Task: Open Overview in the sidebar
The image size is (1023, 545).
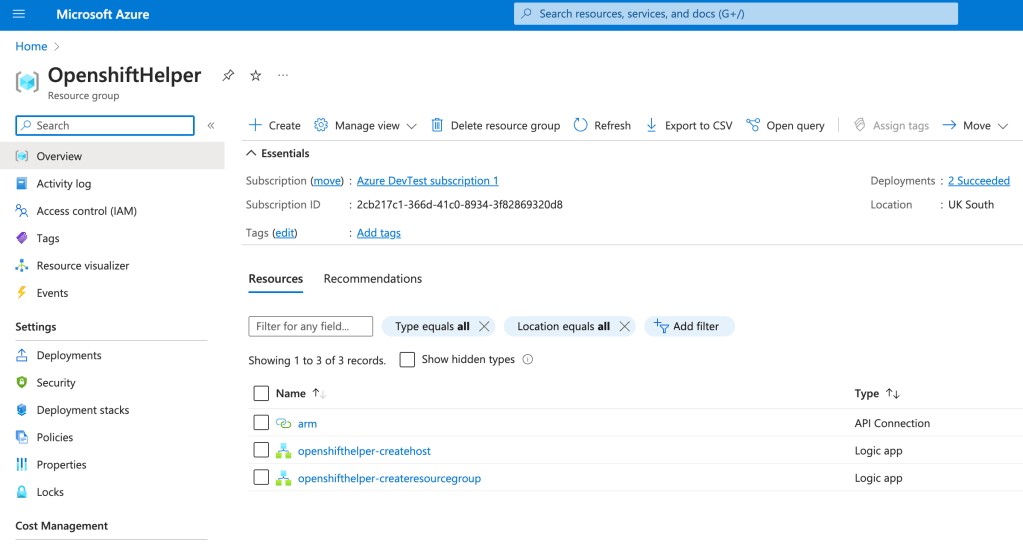Action: tap(112, 156)
